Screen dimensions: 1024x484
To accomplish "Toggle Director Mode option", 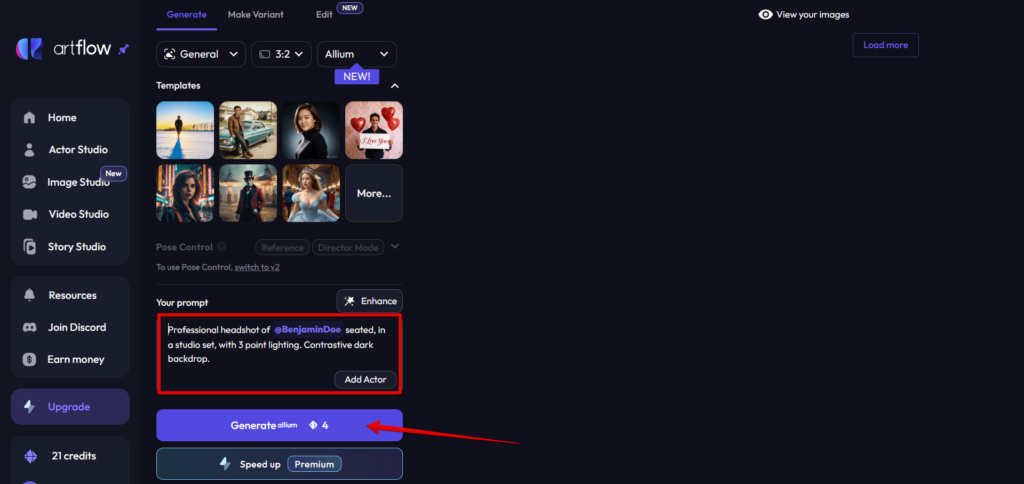I will tap(348, 248).
